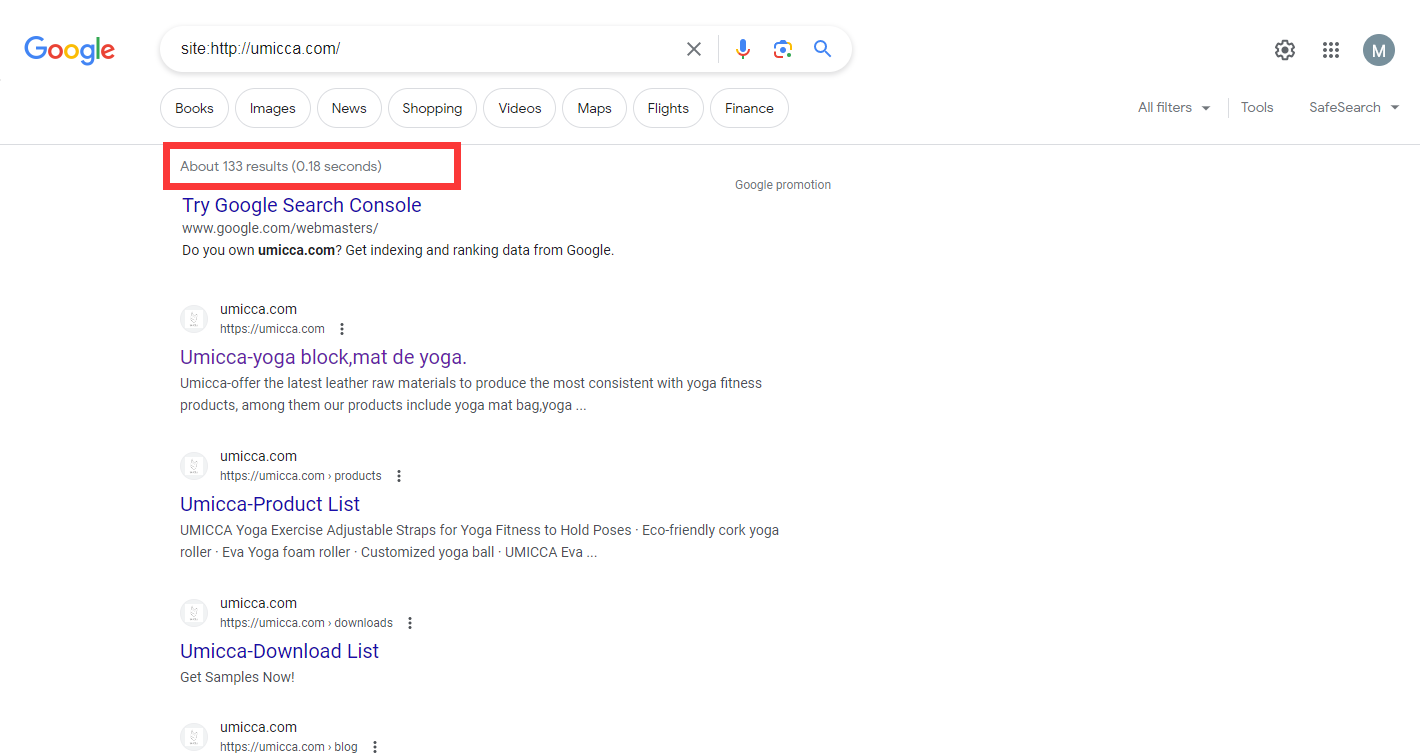1420x755 pixels.
Task: Click the blue magnifier search button
Action: pos(822,49)
